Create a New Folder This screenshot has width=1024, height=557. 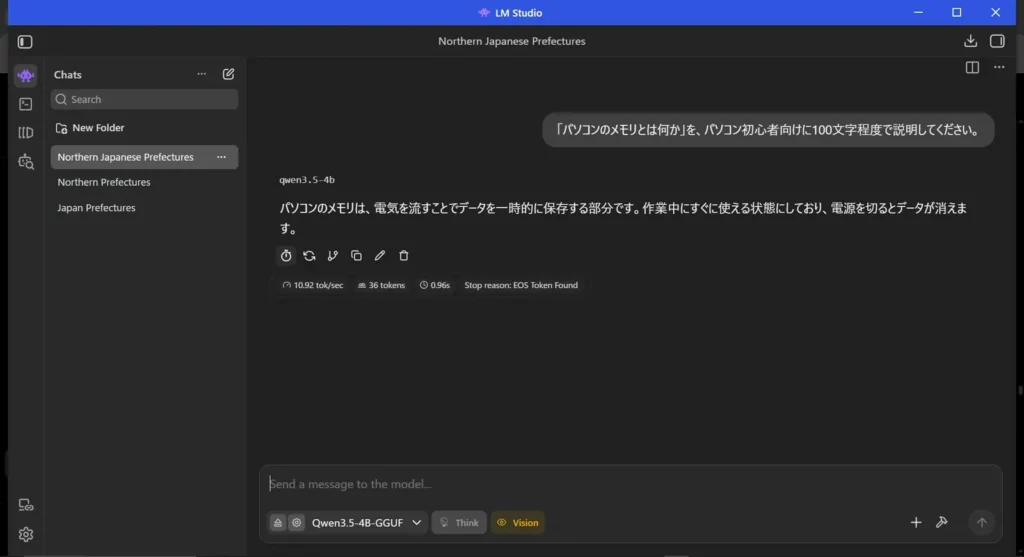(90, 128)
